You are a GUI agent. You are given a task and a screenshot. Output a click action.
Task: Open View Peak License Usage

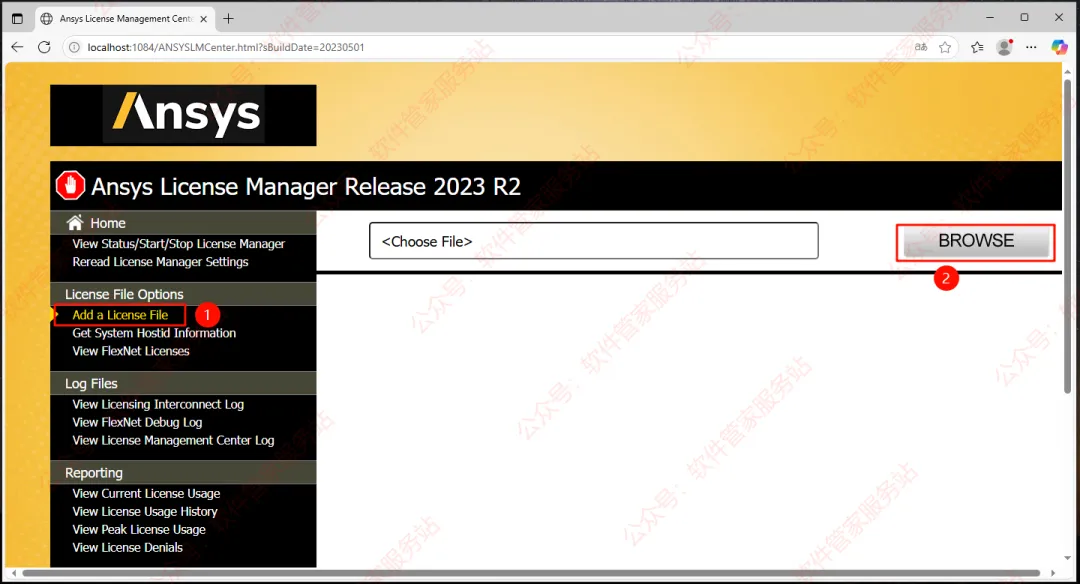pos(138,529)
